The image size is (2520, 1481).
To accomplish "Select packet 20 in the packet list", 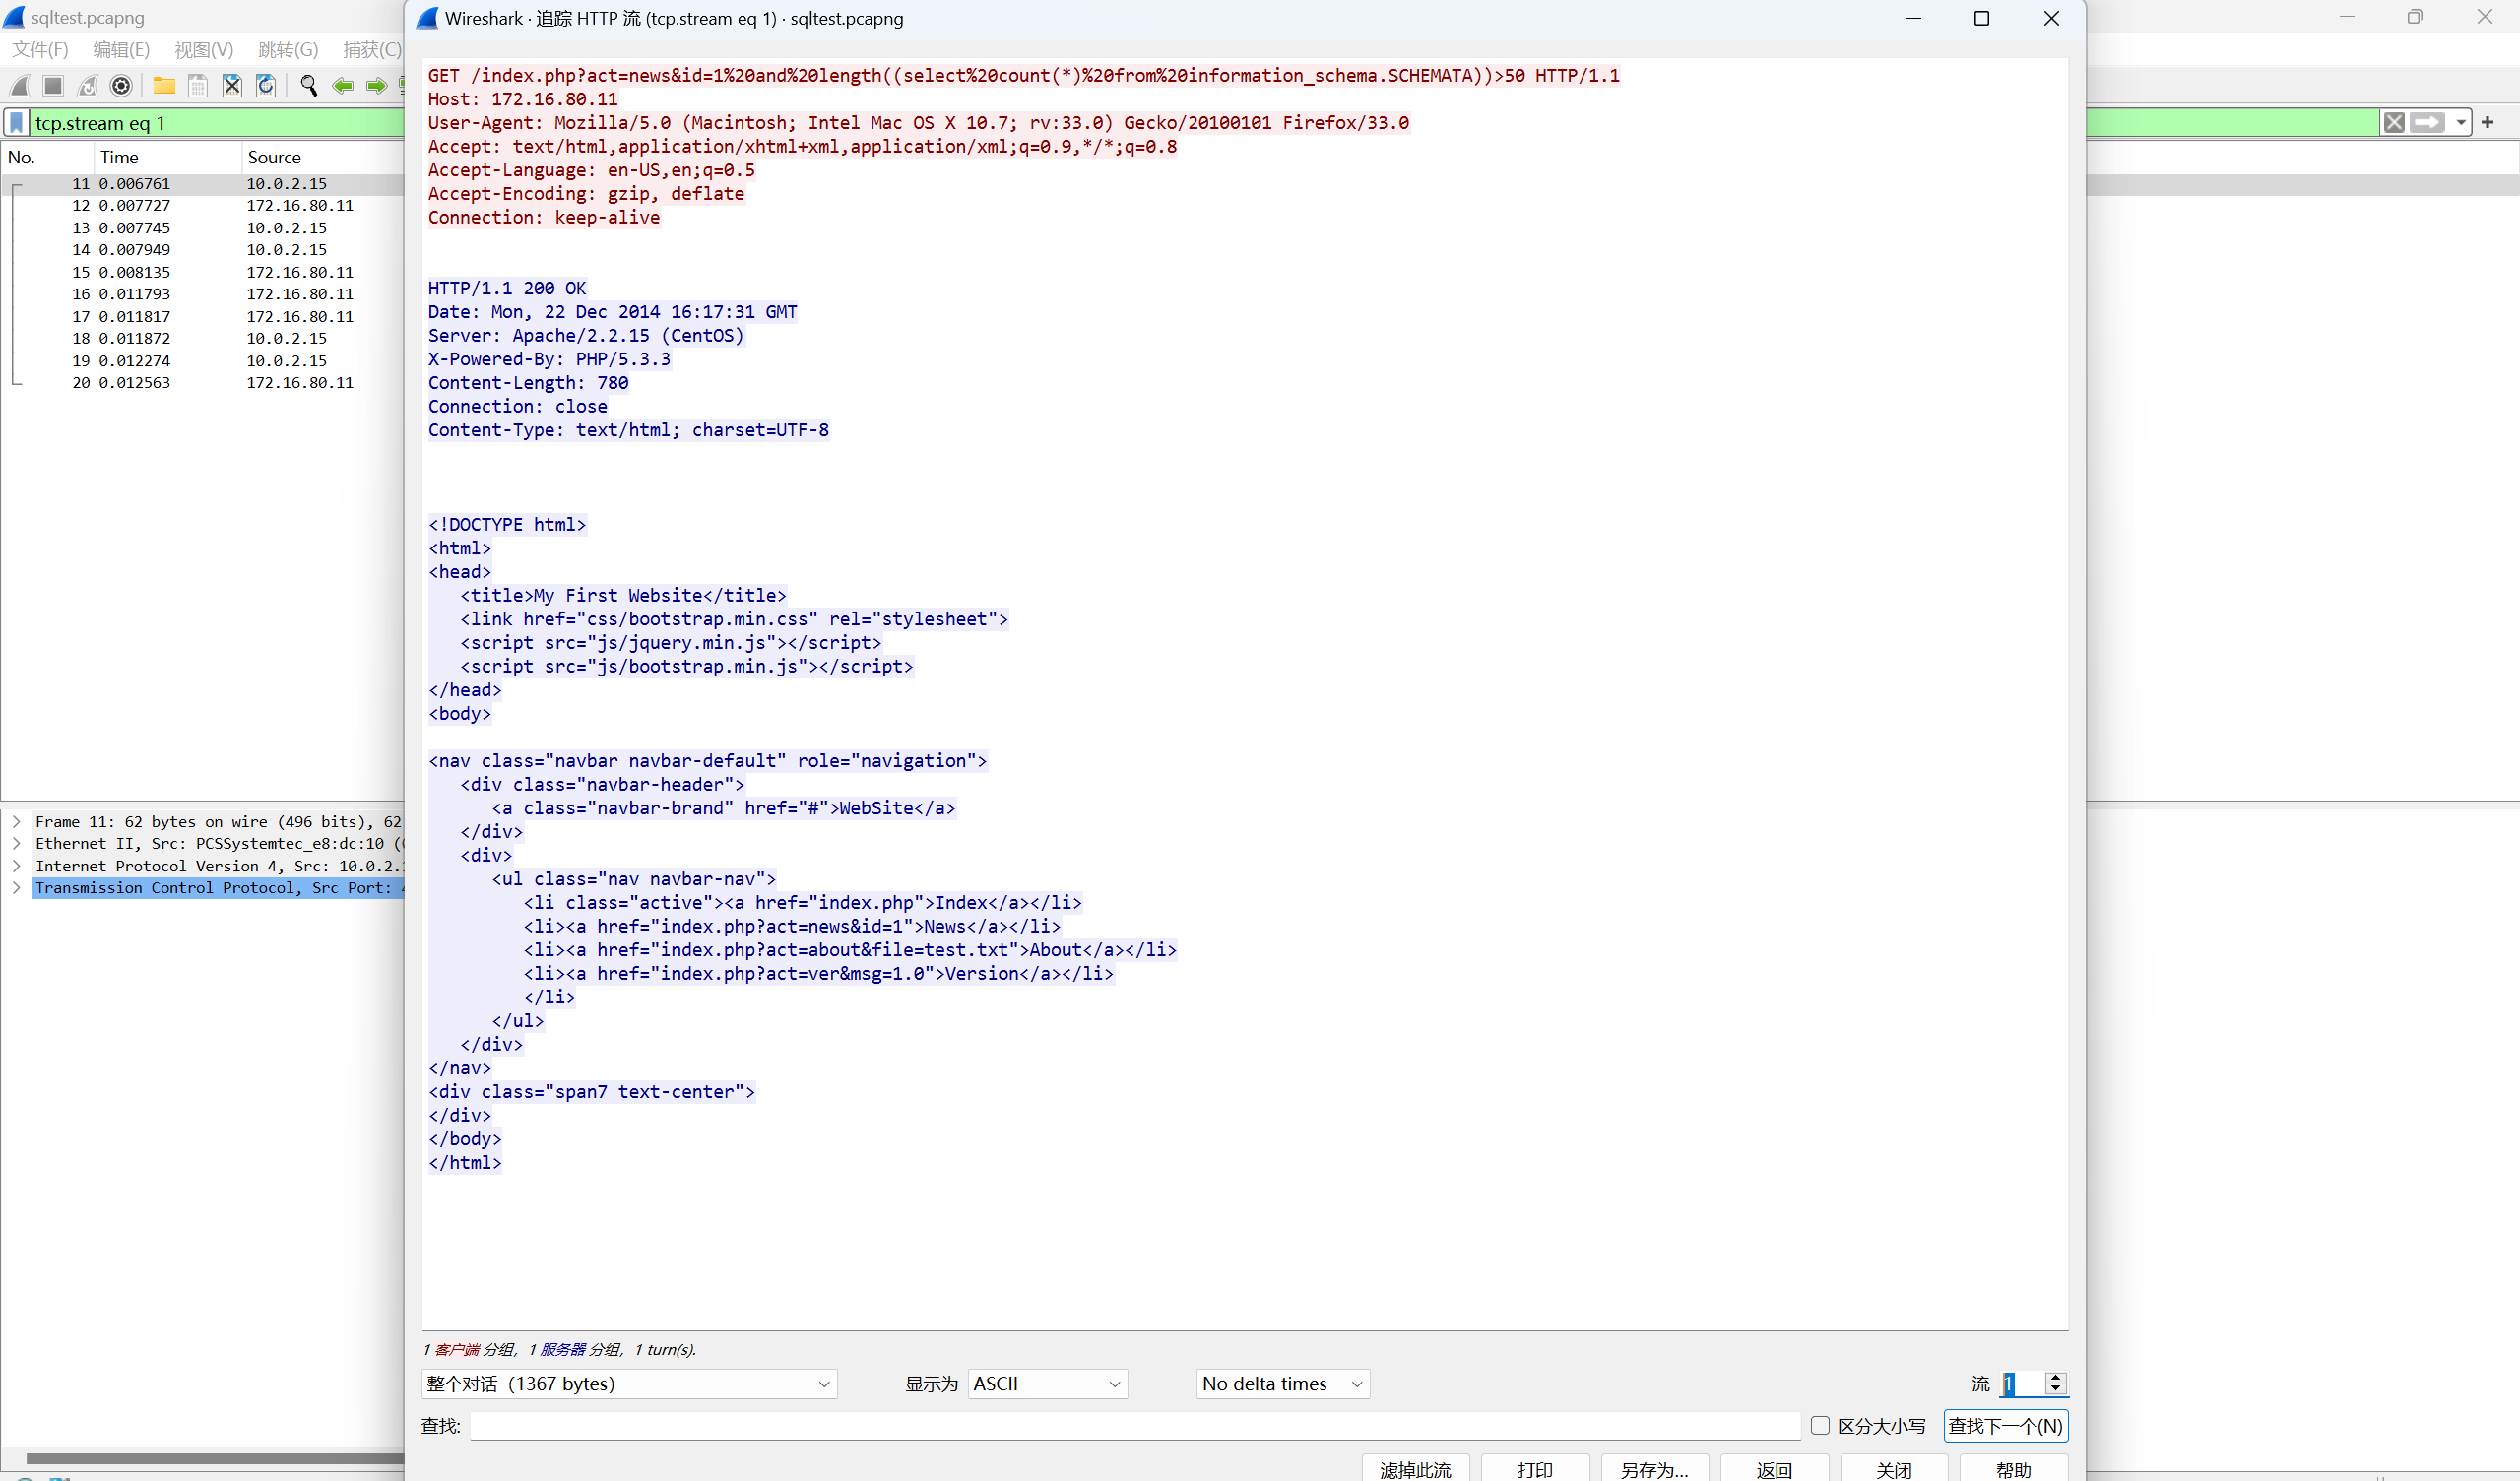I will [x=203, y=383].
